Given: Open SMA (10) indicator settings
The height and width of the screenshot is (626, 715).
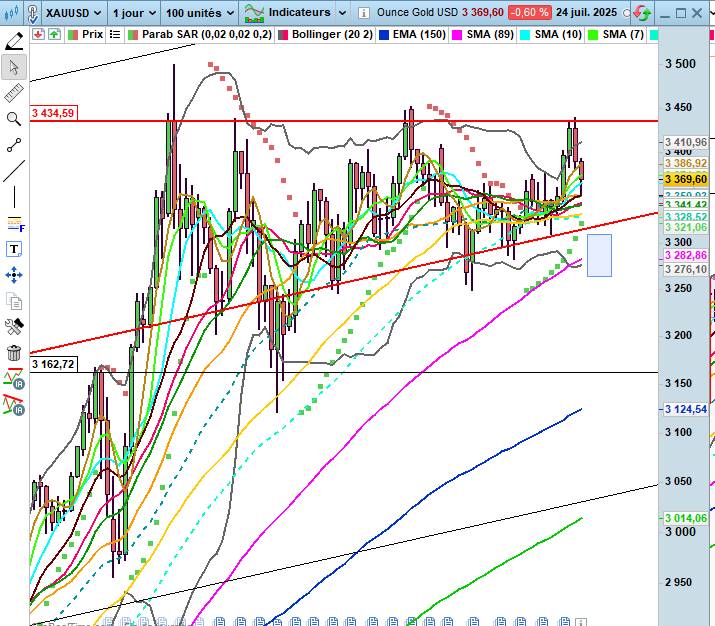Looking at the screenshot, I should click(558, 34).
